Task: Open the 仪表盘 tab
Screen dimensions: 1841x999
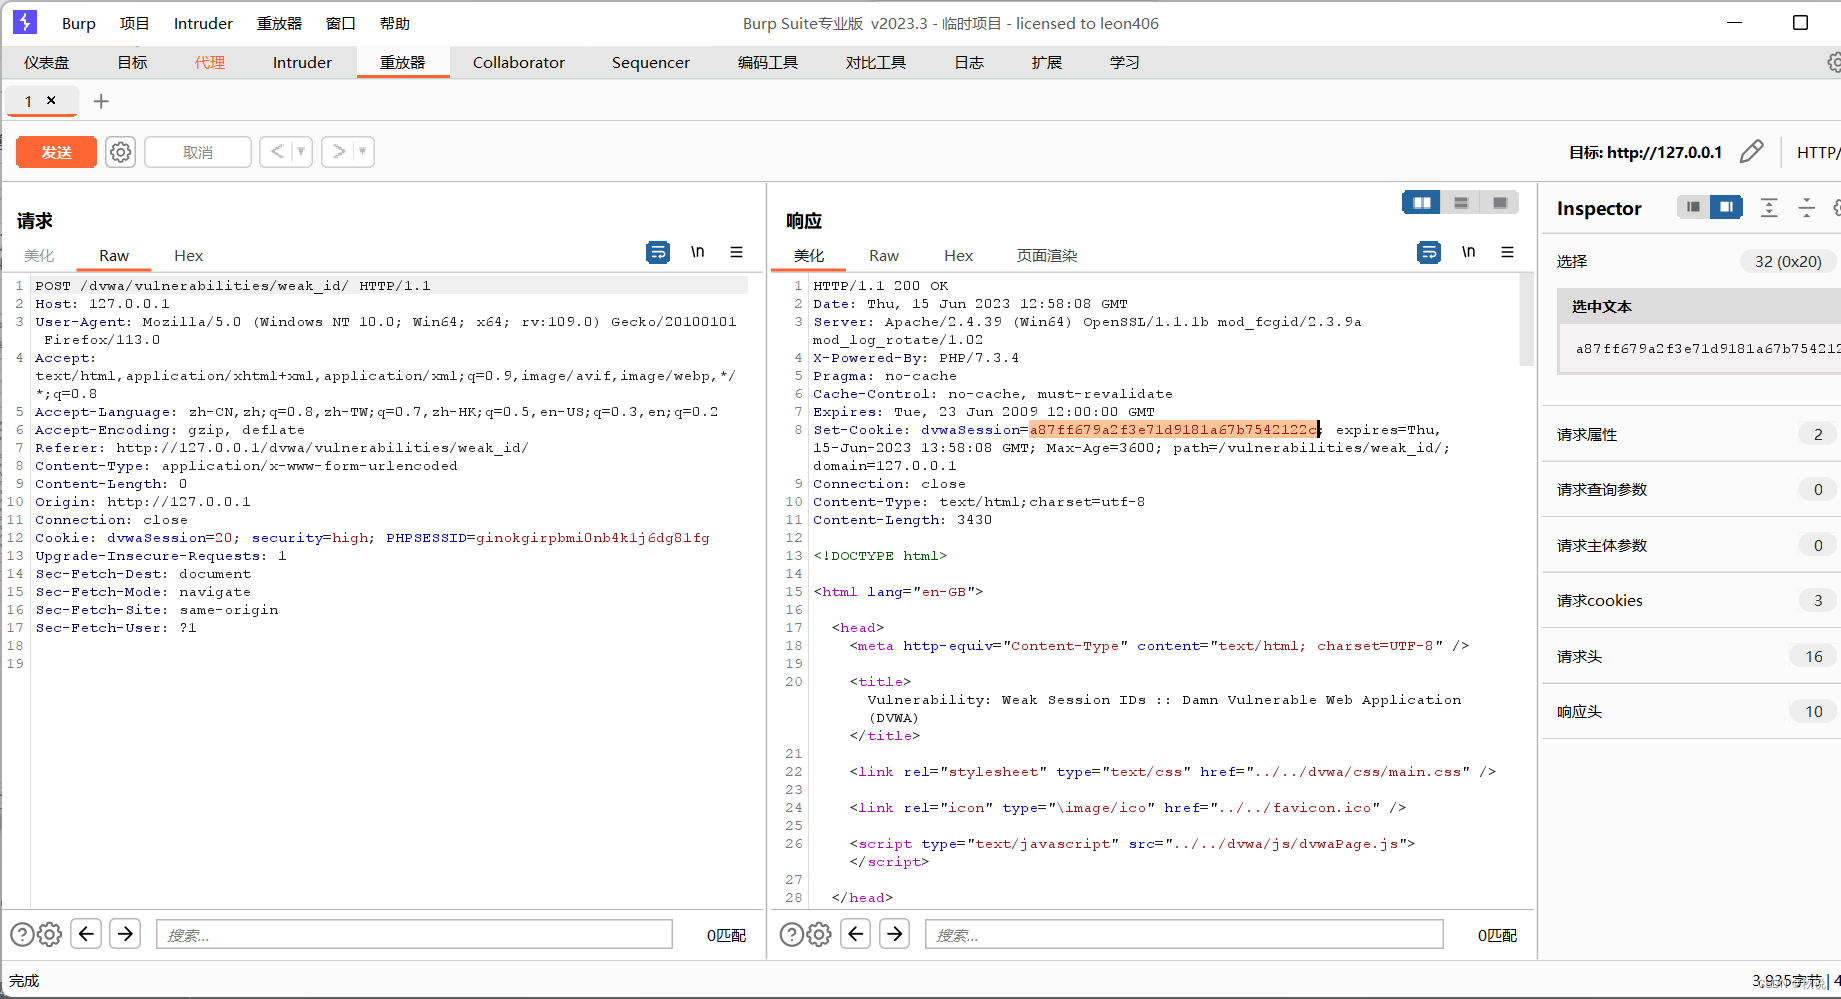Action: click(x=47, y=62)
